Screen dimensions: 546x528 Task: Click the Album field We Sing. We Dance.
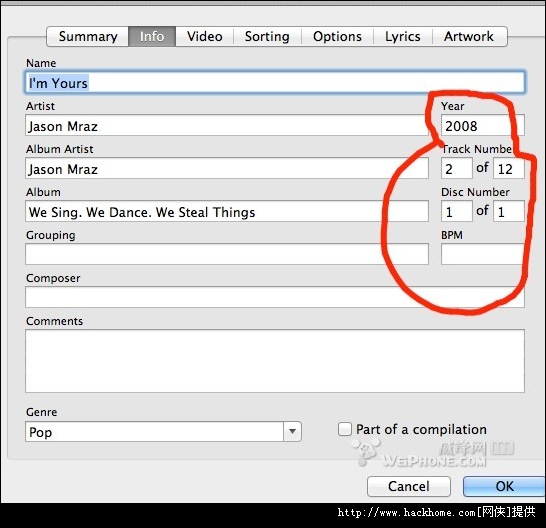227,211
